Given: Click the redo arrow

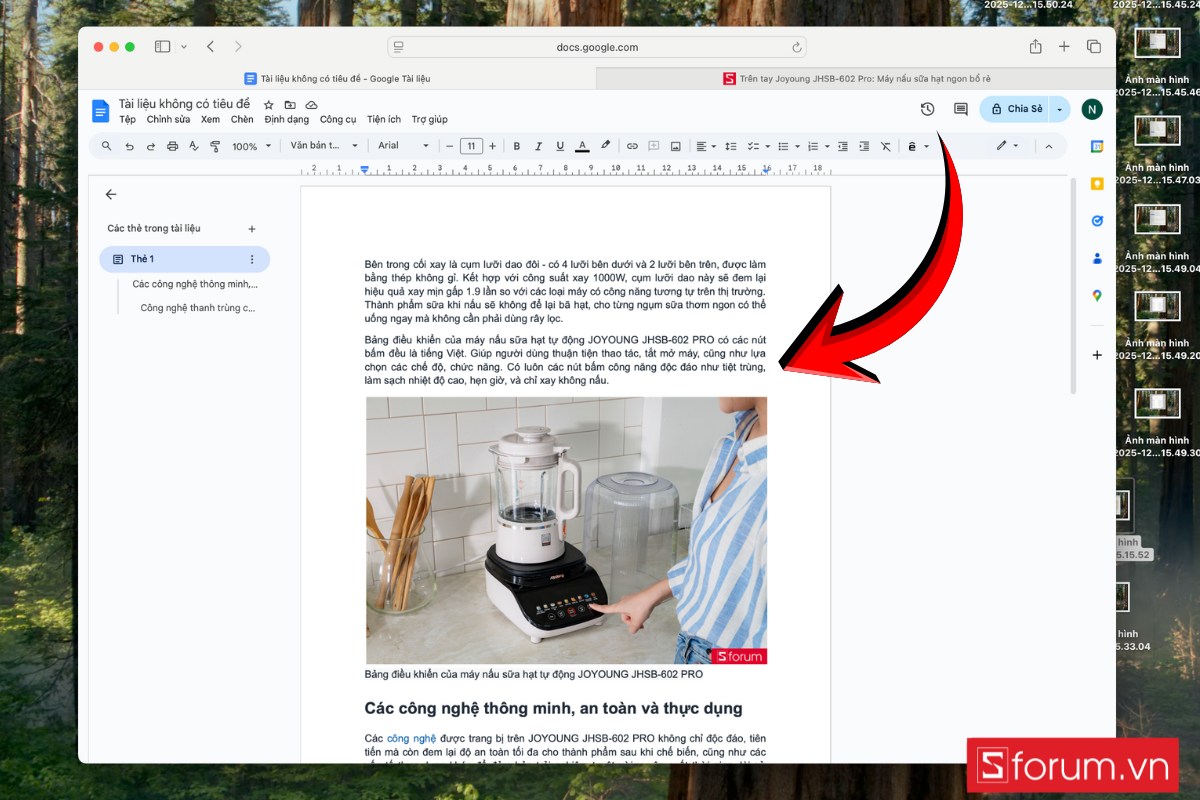Looking at the screenshot, I should pos(151,146).
